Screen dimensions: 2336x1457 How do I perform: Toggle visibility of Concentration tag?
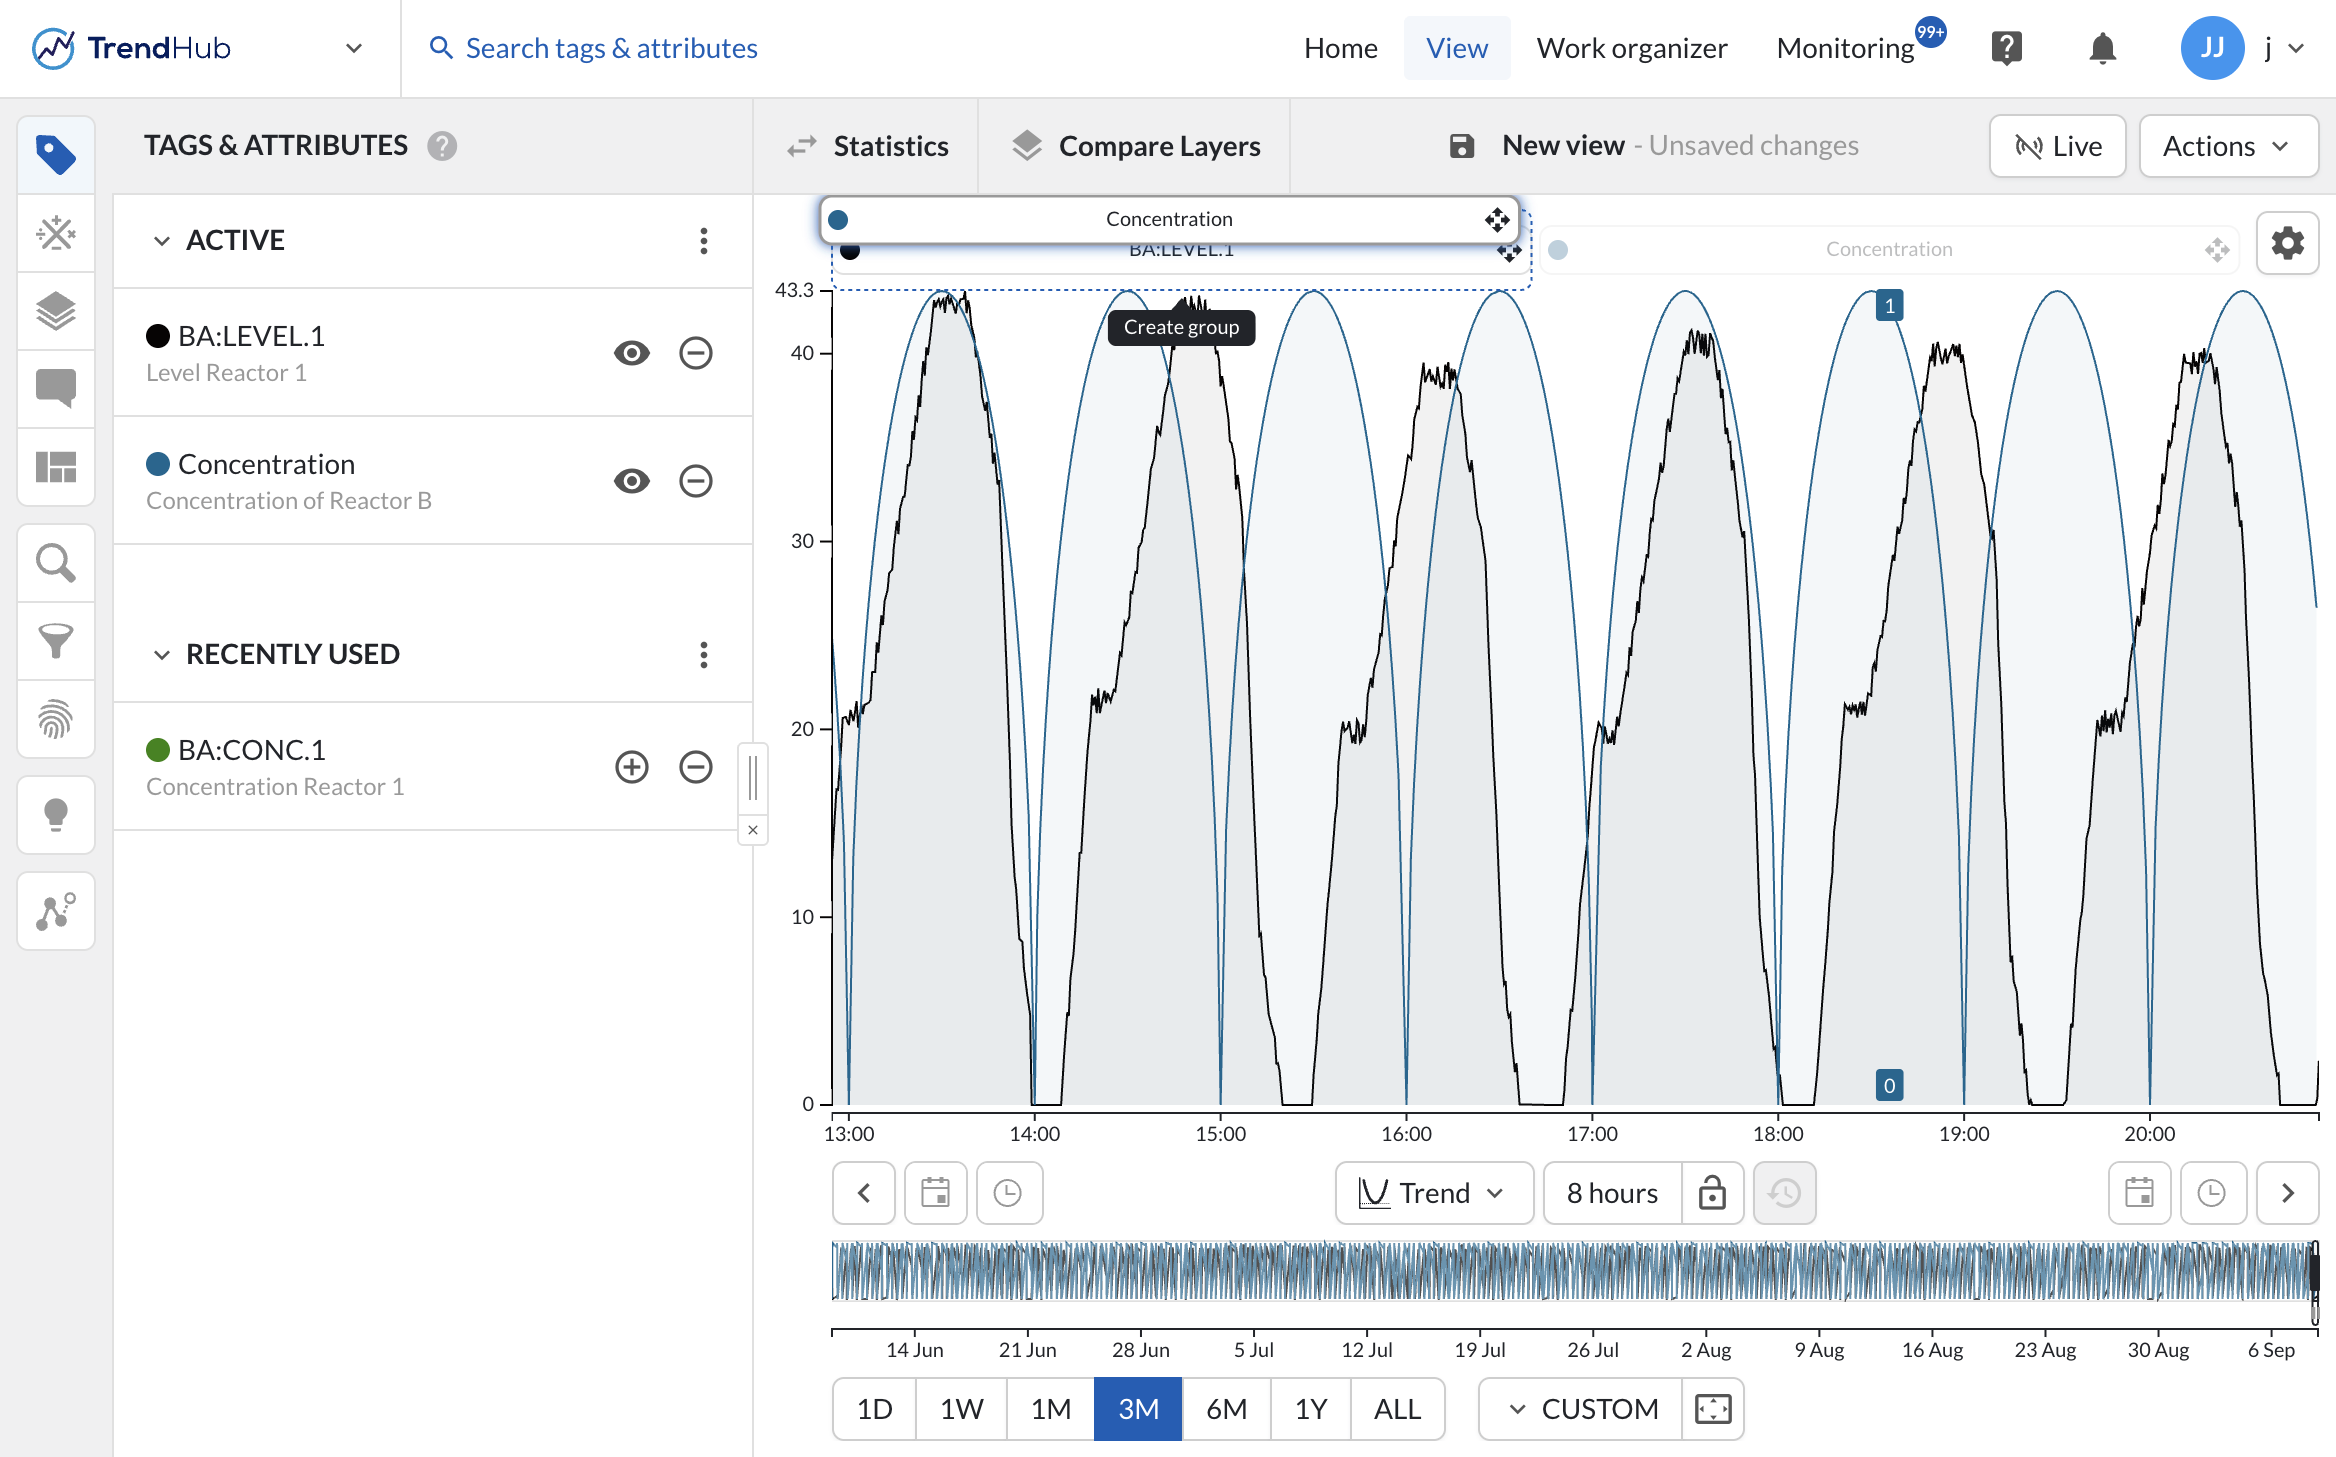pyautogui.click(x=632, y=481)
